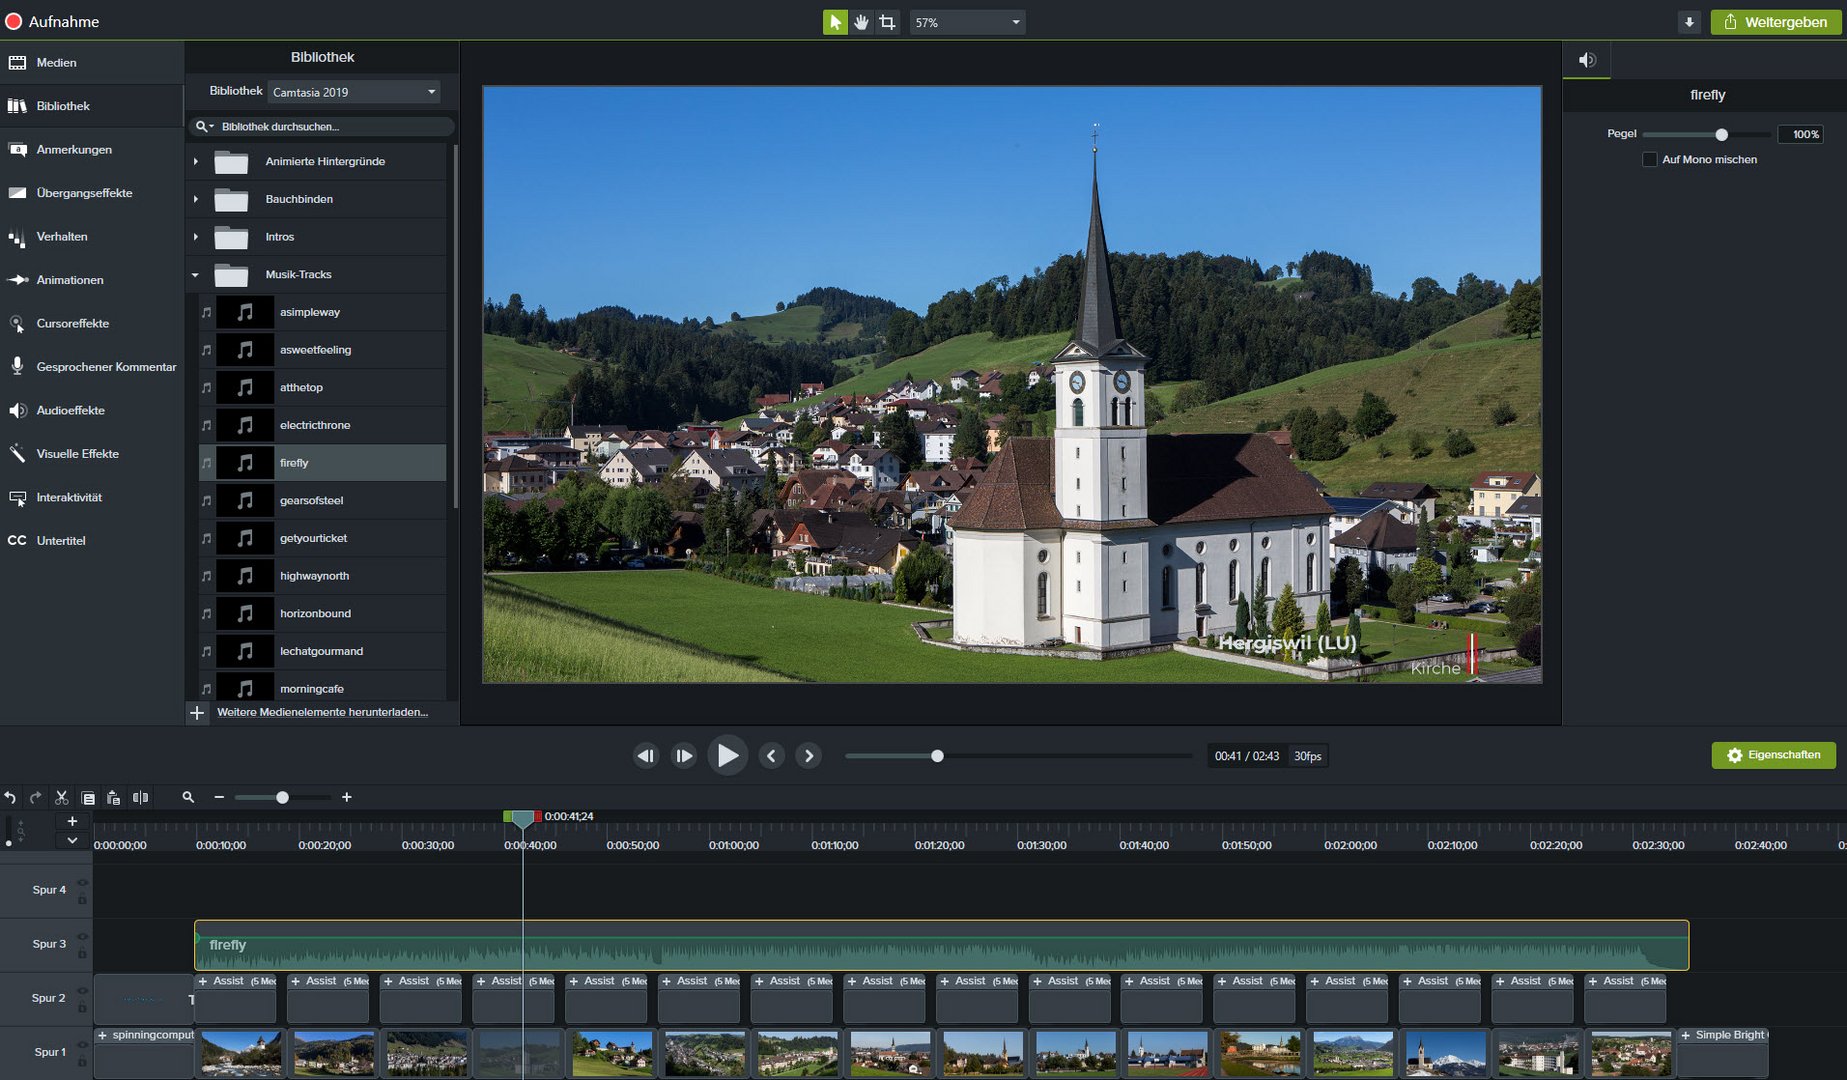Open the Übergangseffekte tab
This screenshot has width=1847, height=1080.
tap(91, 193)
